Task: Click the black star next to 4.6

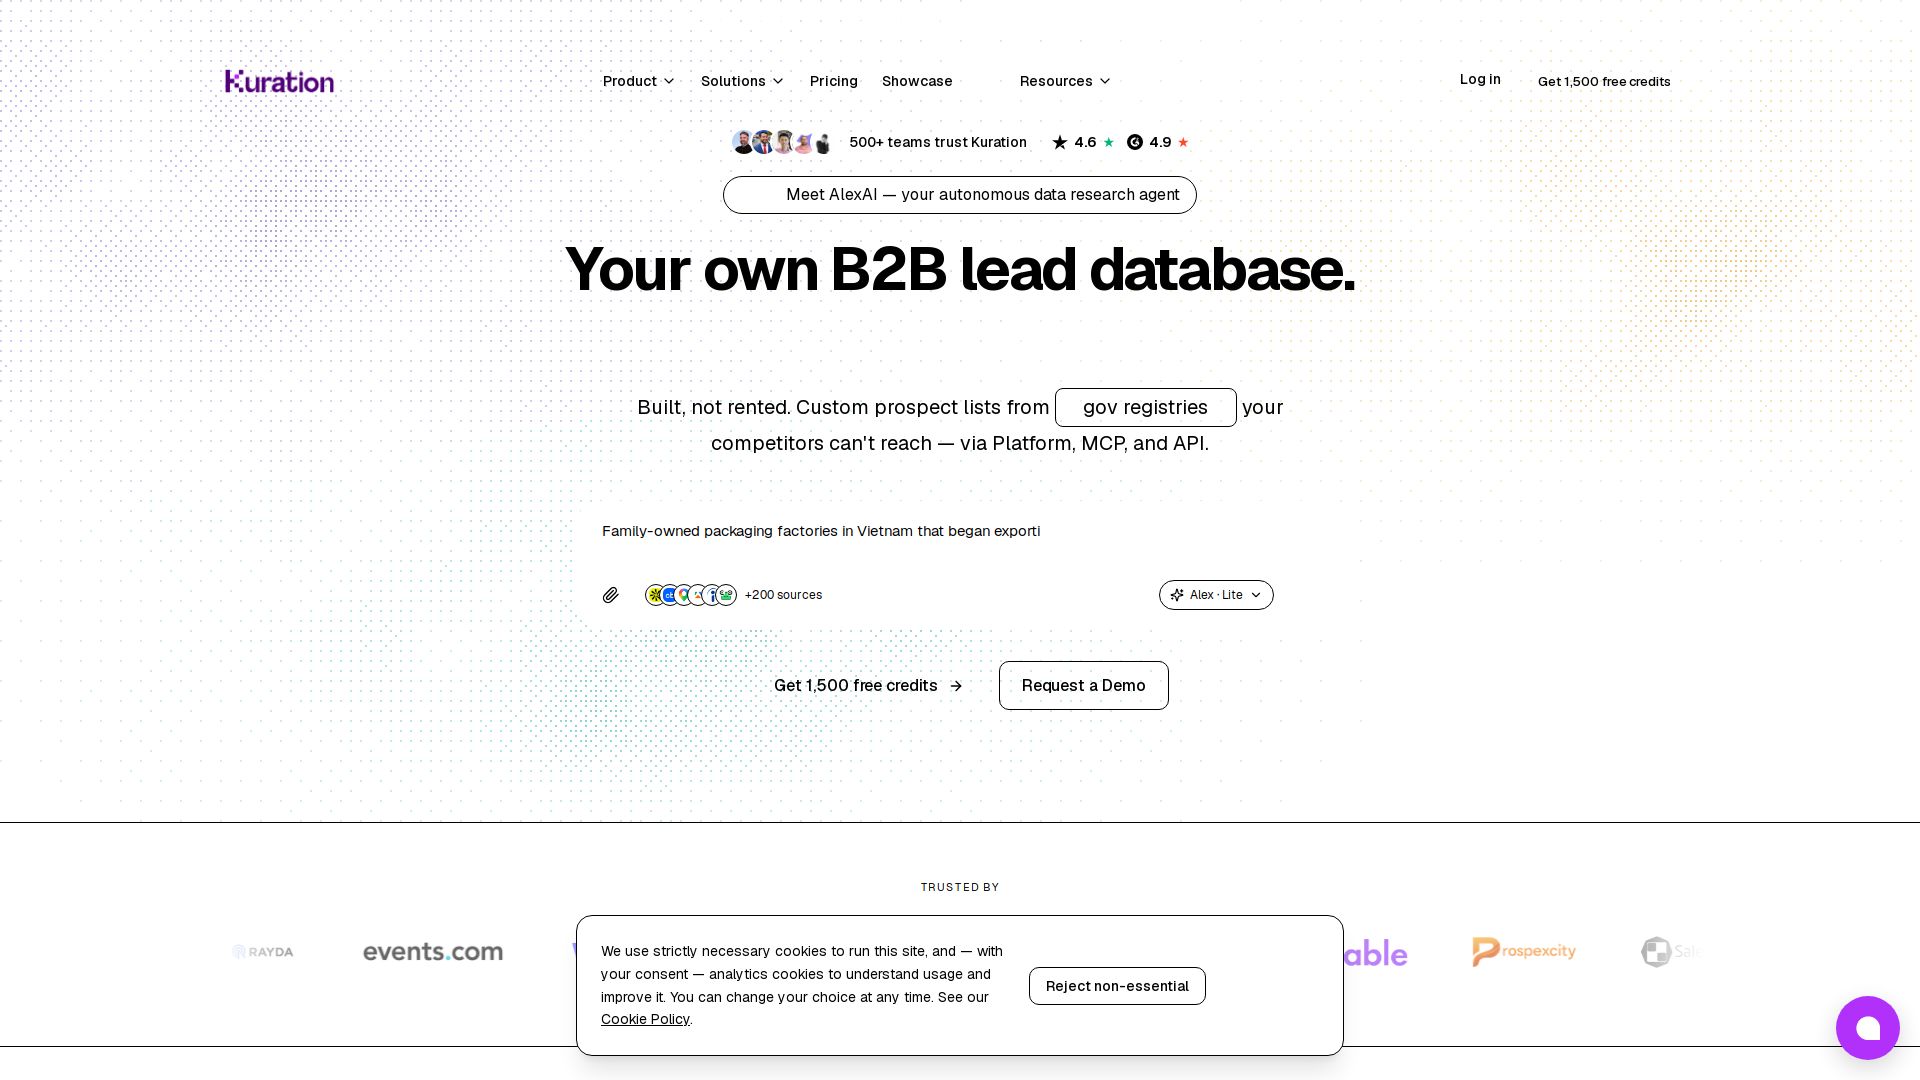Action: [x=1060, y=142]
